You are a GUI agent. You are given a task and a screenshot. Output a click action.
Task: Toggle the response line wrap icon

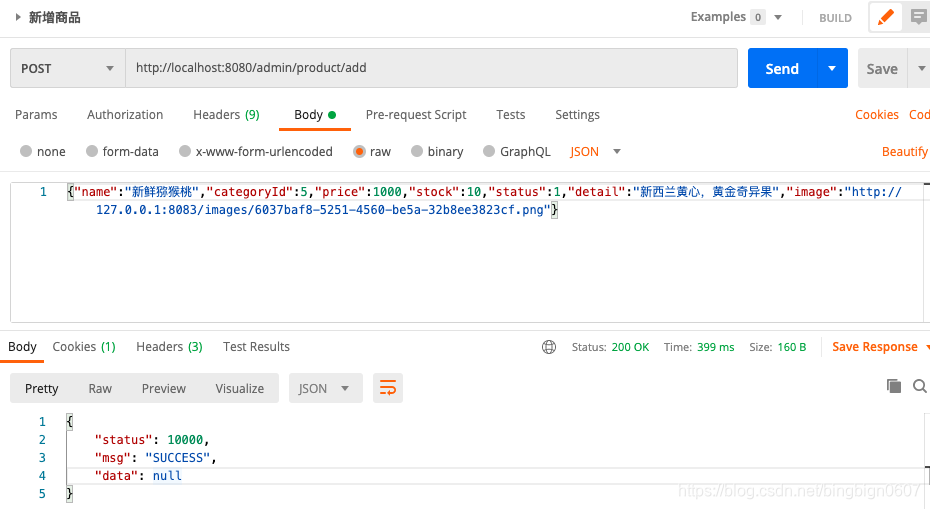pos(388,389)
